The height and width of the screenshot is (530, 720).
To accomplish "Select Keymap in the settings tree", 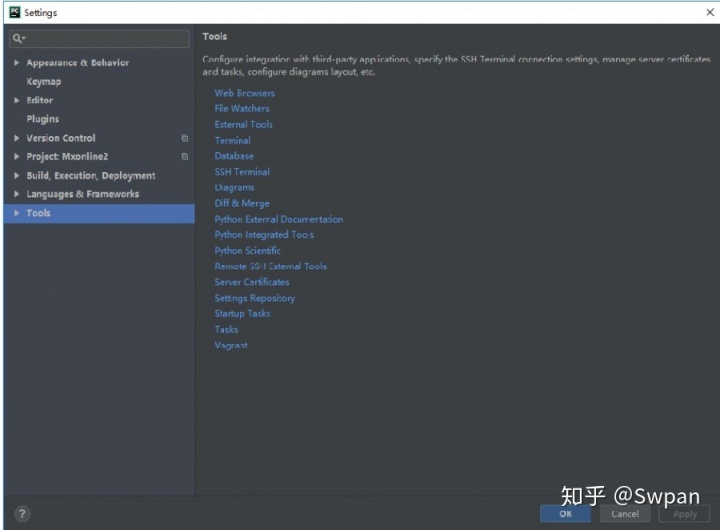I will pos(43,82).
